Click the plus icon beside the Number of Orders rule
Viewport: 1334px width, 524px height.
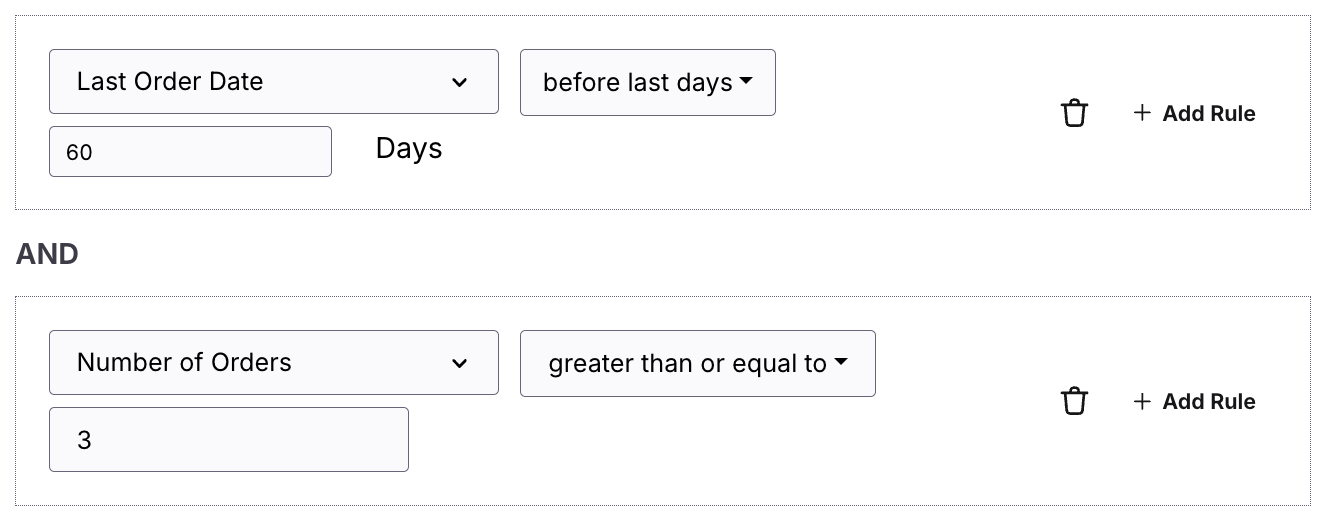pos(1142,401)
